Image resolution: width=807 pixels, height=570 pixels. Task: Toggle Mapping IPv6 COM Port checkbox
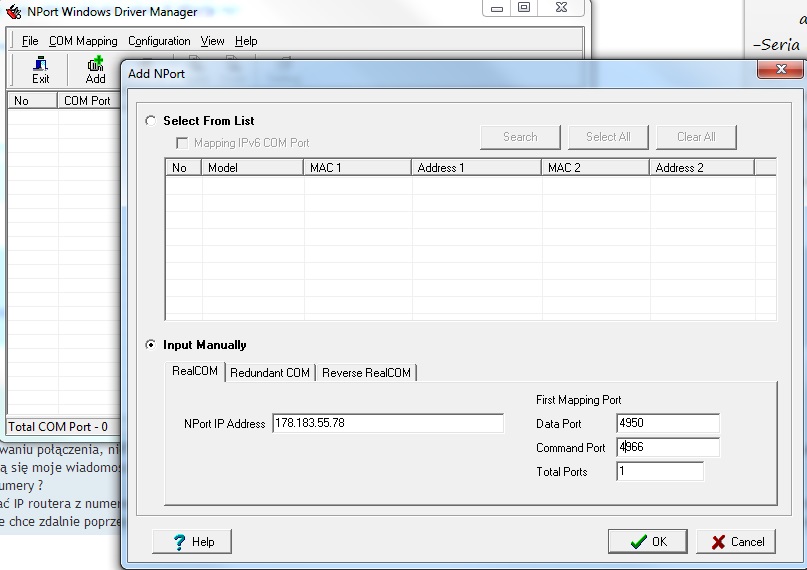click(182, 143)
